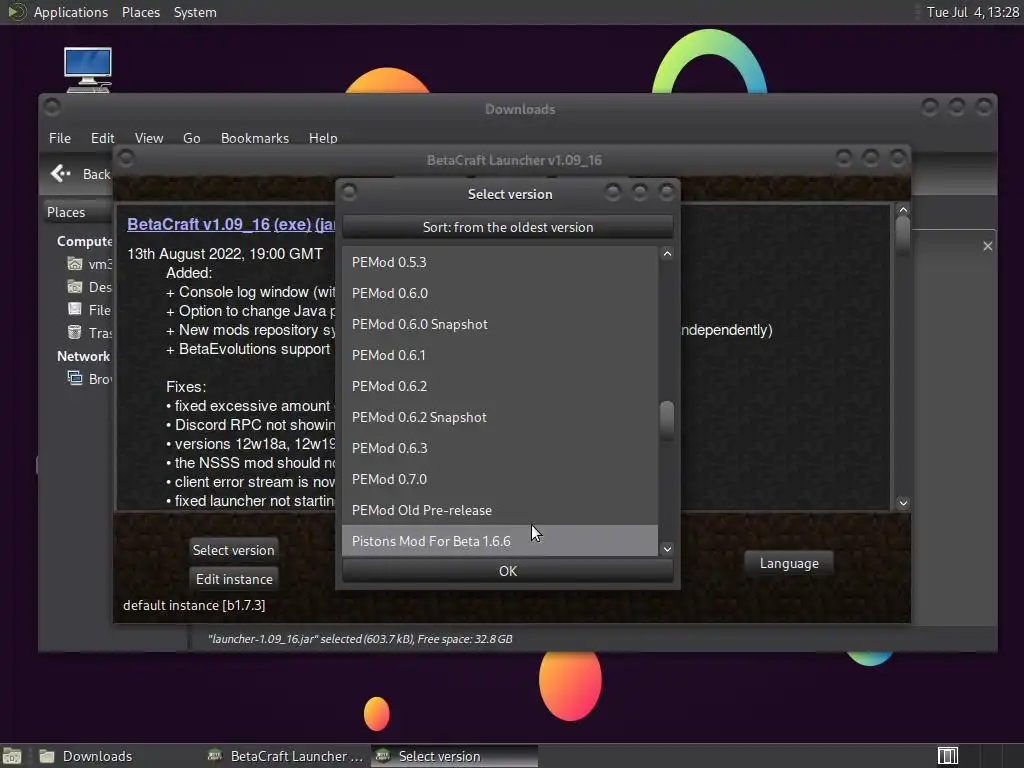This screenshot has height=768, width=1024.
Task: Click the Network heading in sidebar
Action: point(83,356)
